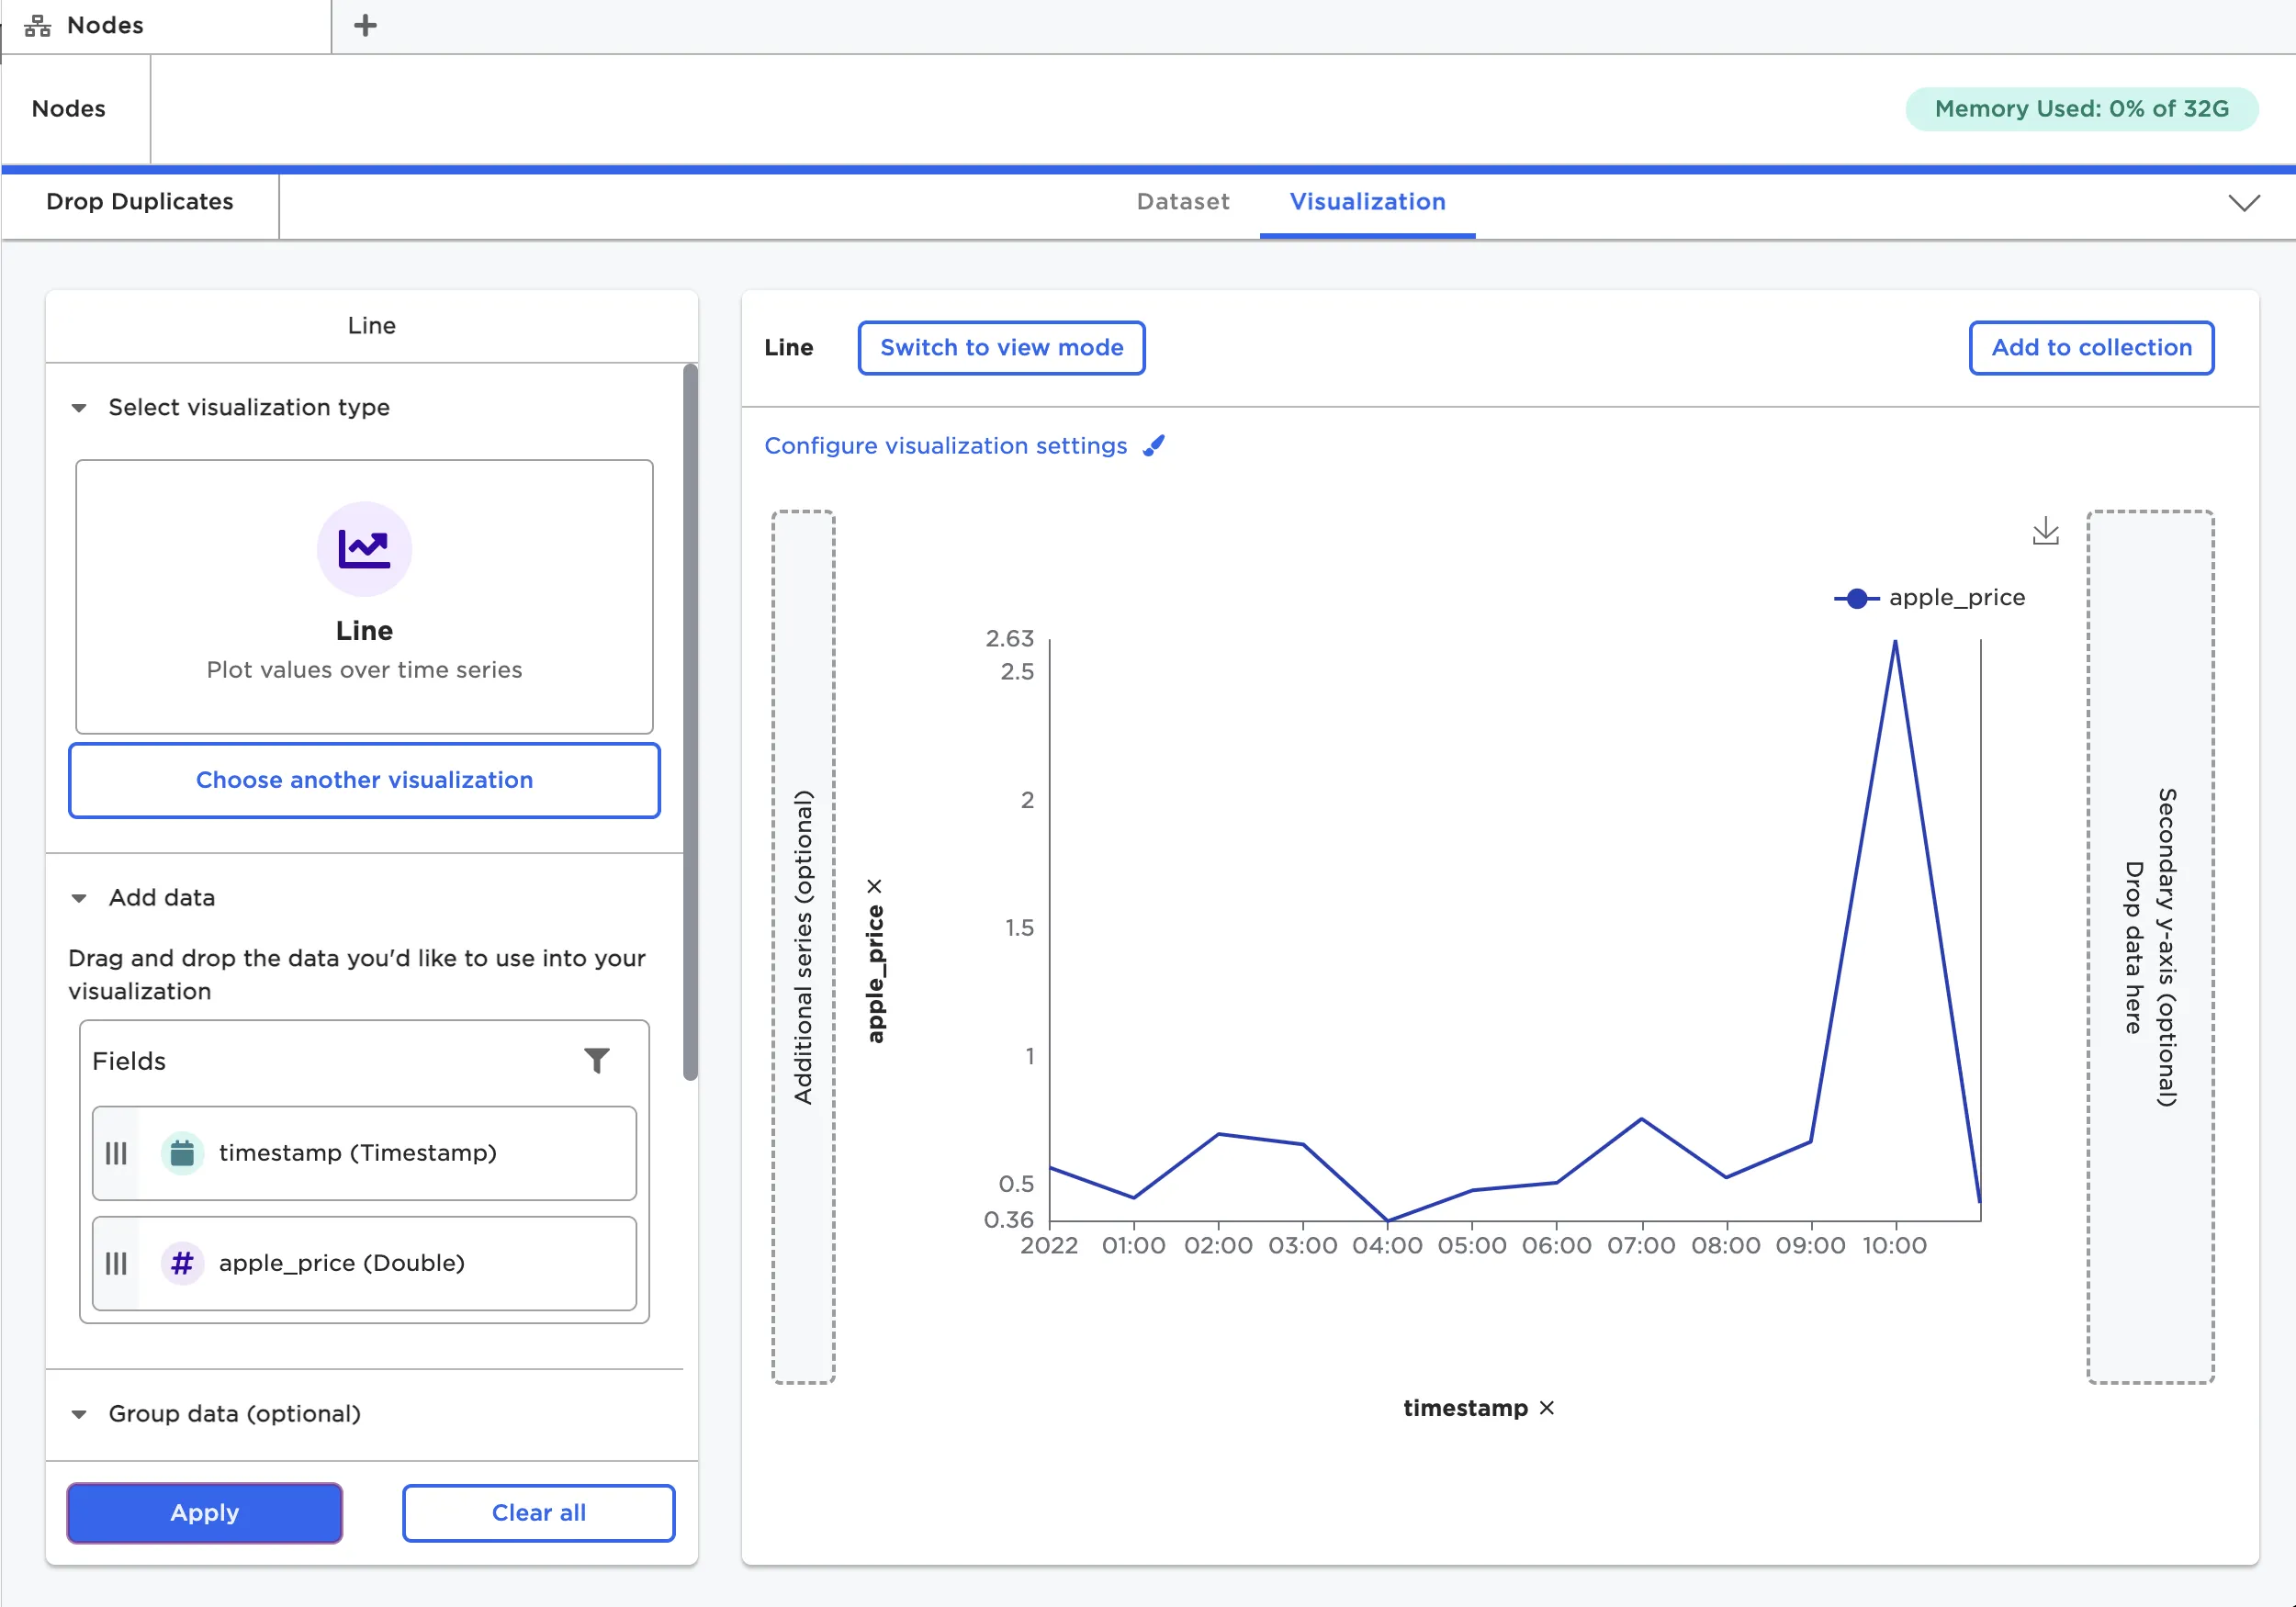Image resolution: width=2296 pixels, height=1607 pixels.
Task: Click the Switch to view mode button
Action: [x=1001, y=348]
